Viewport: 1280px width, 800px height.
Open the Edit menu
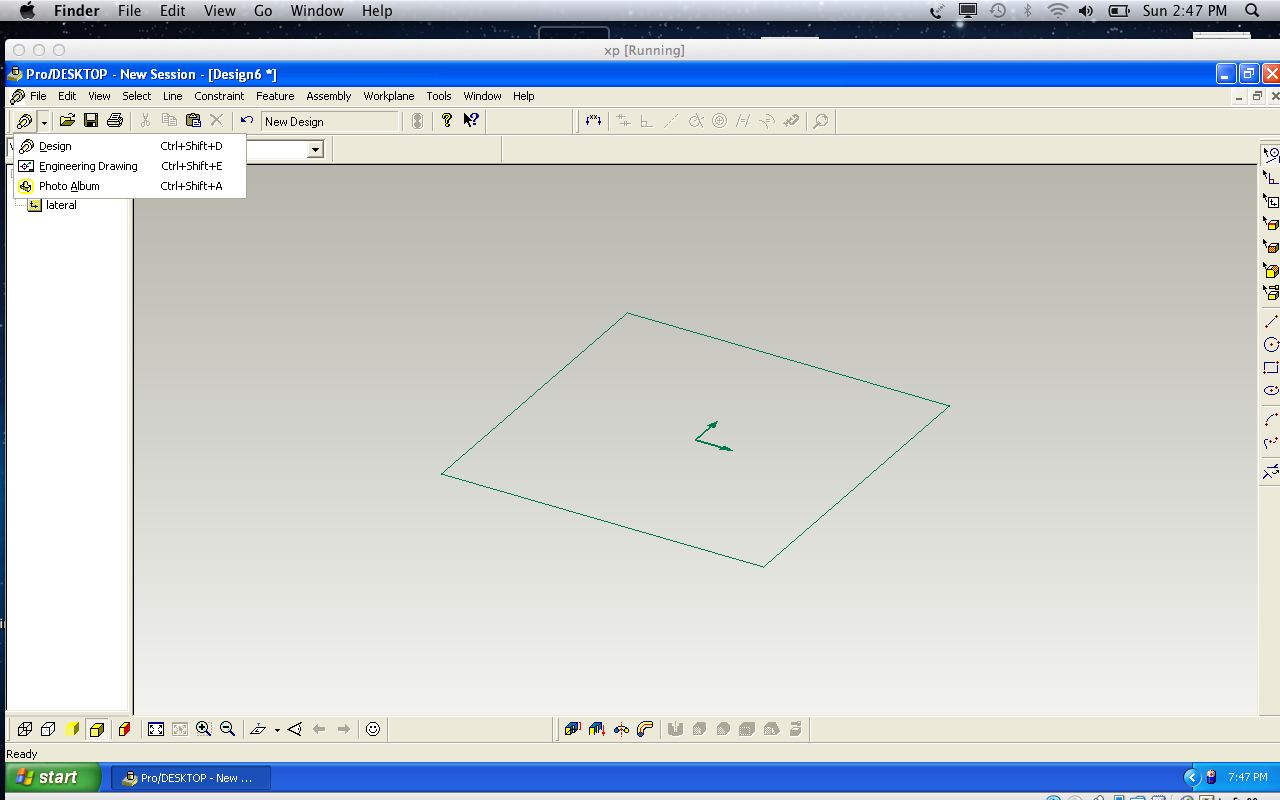67,96
